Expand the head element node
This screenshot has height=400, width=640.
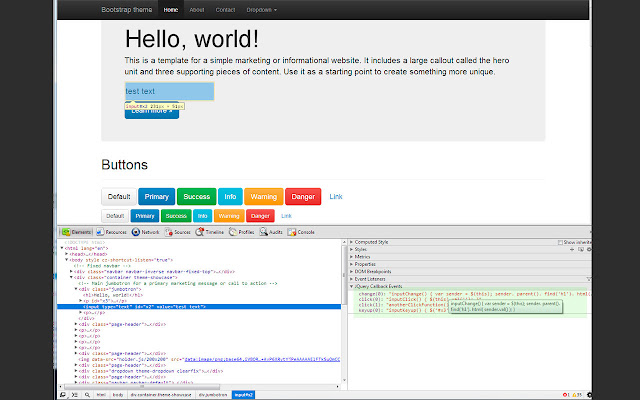pos(67,254)
